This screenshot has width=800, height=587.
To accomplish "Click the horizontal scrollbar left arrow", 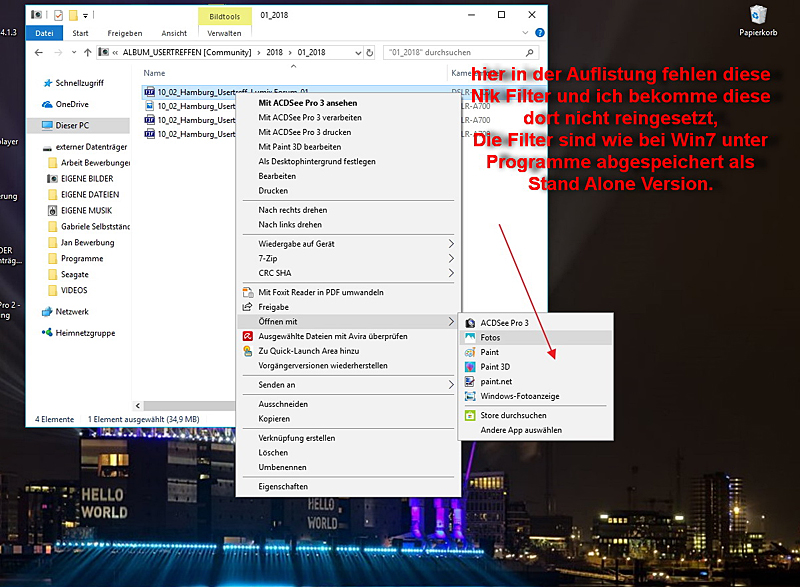I will point(138,406).
